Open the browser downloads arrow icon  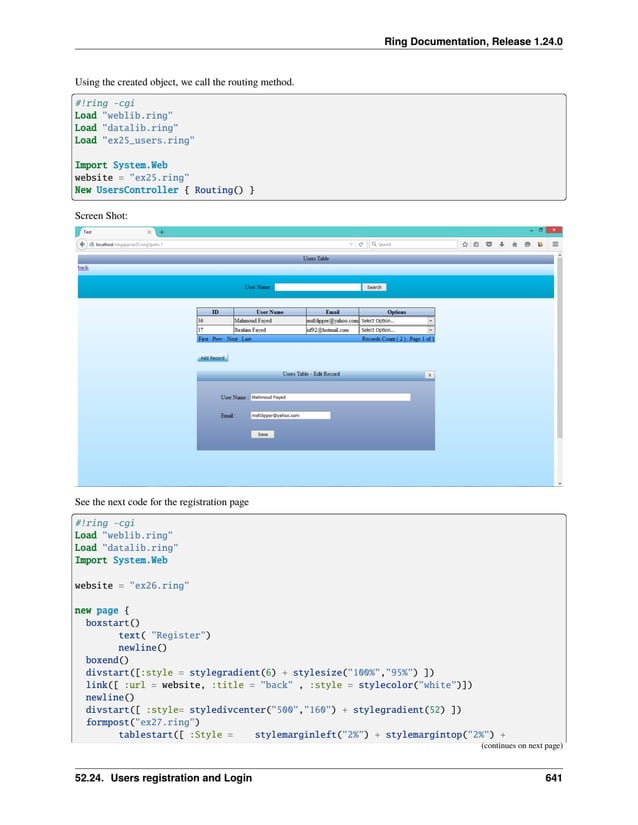(x=502, y=244)
